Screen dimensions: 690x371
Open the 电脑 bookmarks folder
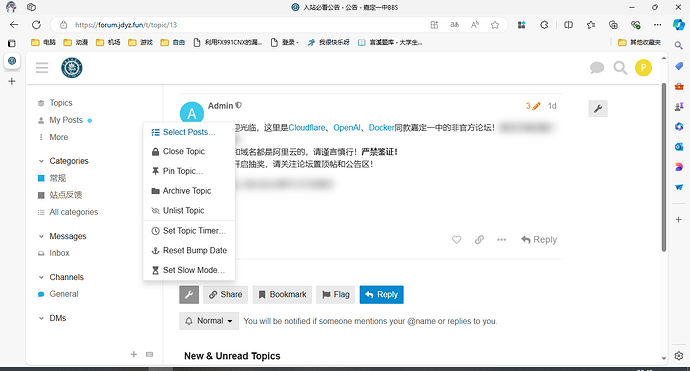43,42
